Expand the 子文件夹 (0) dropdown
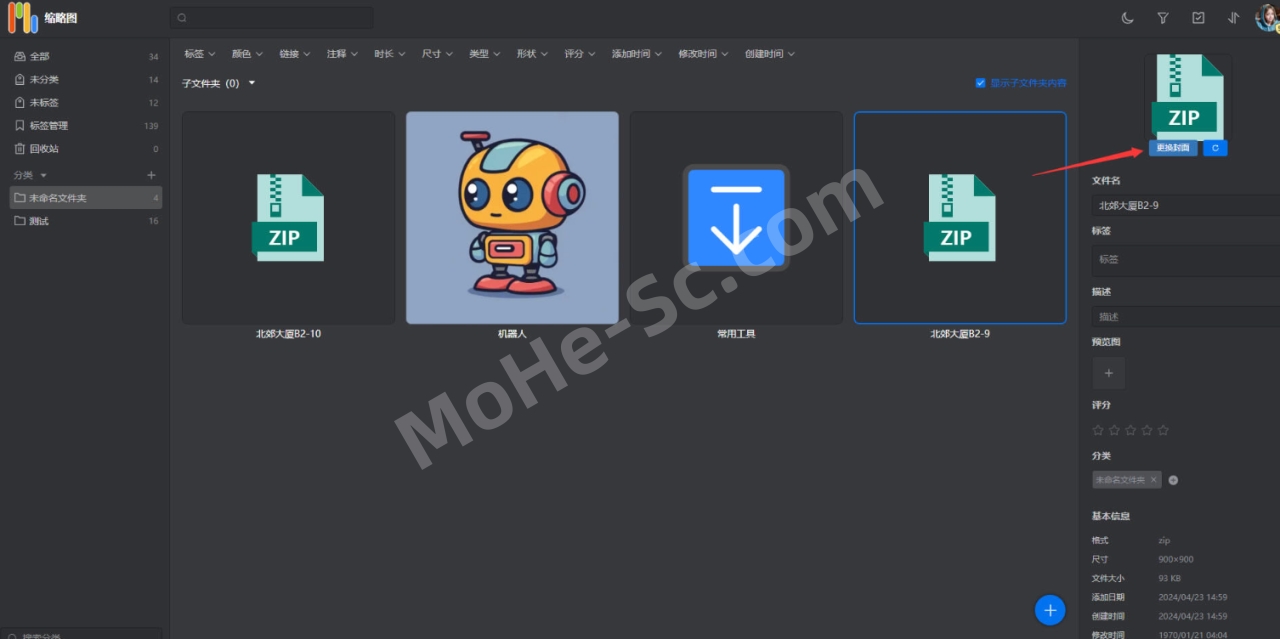The height and width of the screenshot is (639, 1280). (x=252, y=83)
